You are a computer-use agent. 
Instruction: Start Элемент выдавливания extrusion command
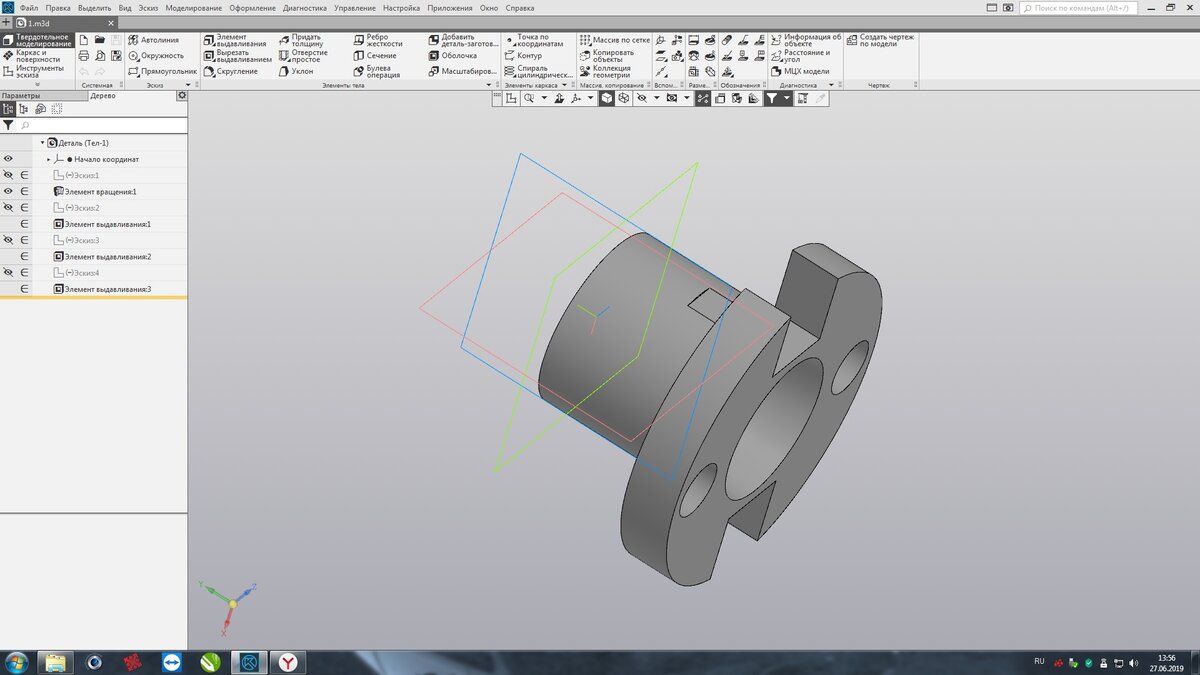pyautogui.click(x=234, y=41)
